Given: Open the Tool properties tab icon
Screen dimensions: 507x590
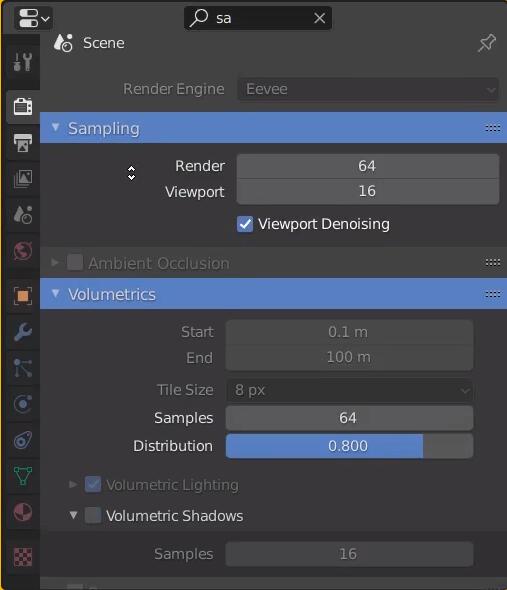Looking at the screenshot, I should pos(23,62).
